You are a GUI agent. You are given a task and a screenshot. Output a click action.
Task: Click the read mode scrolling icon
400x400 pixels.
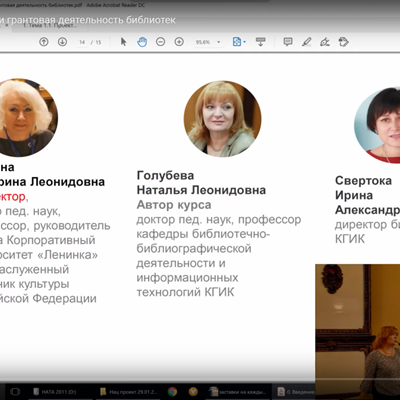(260, 42)
